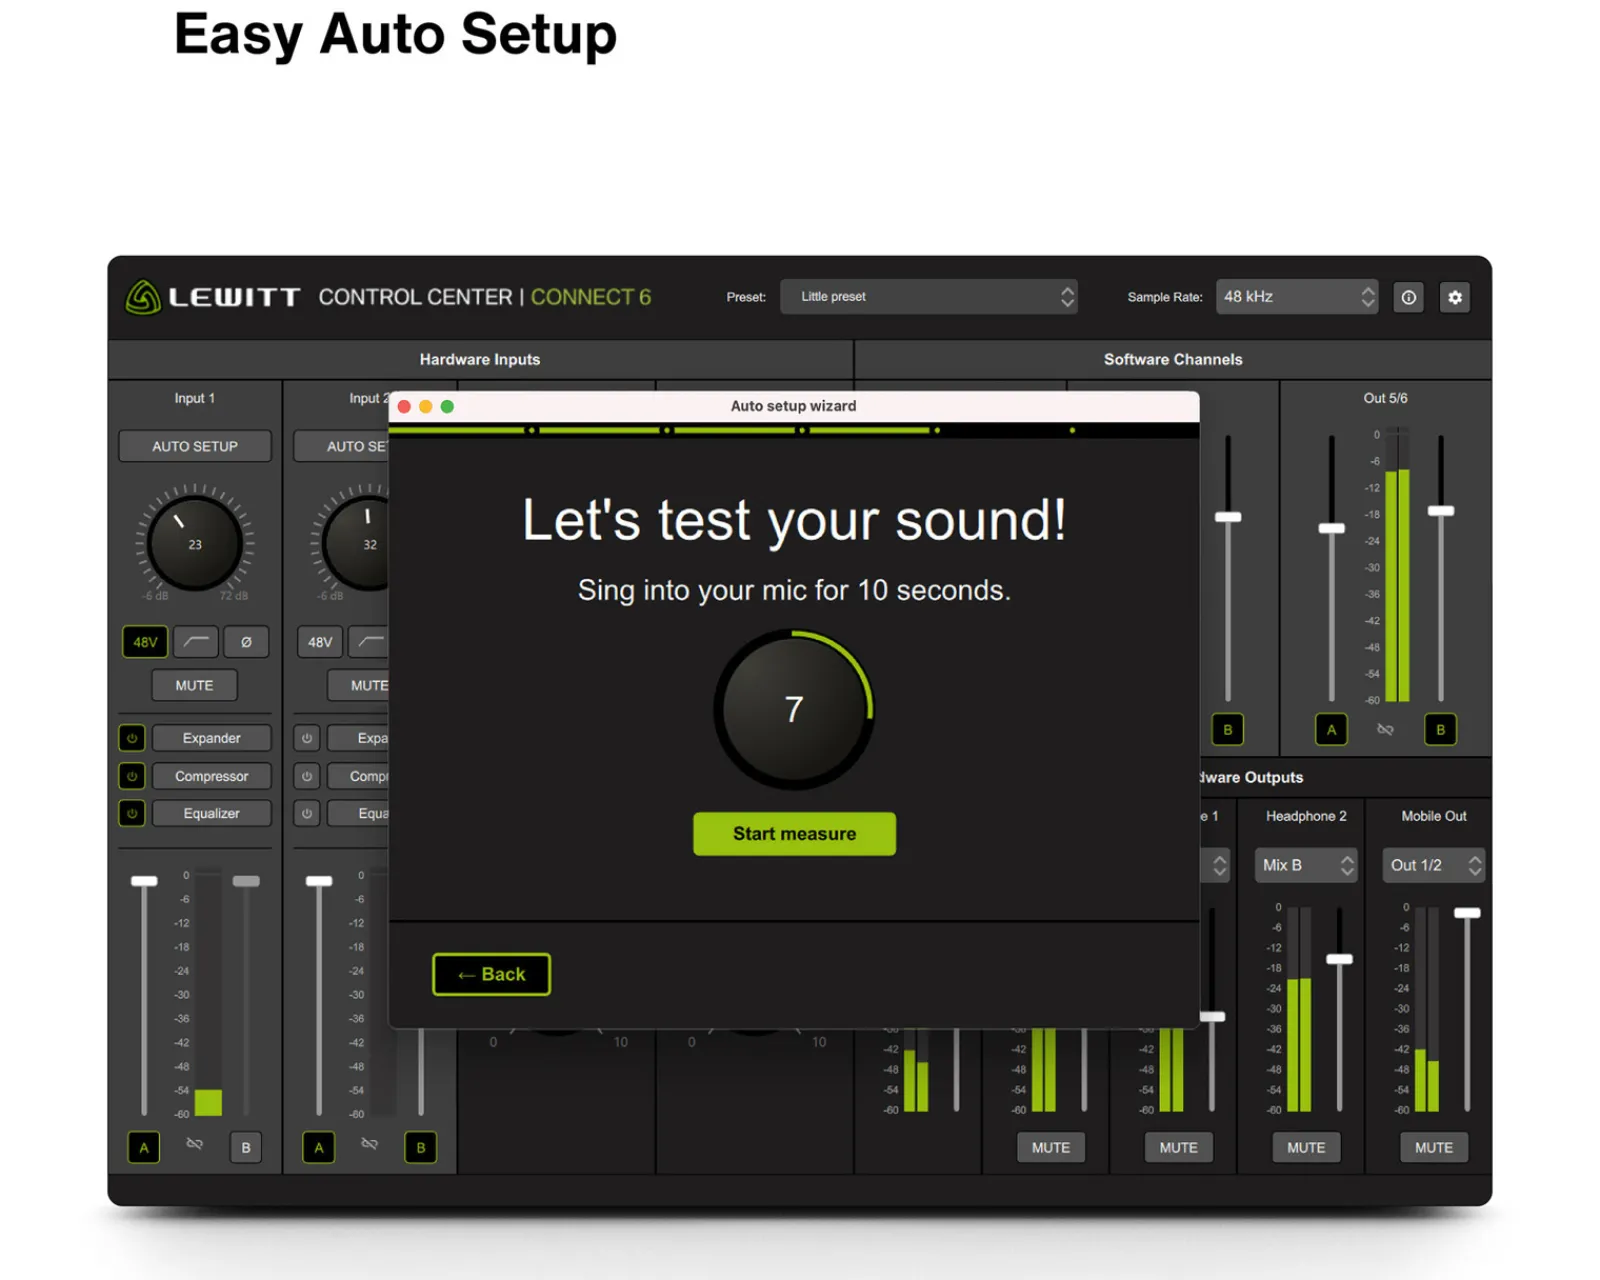This screenshot has width=1600, height=1280.
Task: Go back in the Auto setup wizard
Action: click(x=491, y=974)
